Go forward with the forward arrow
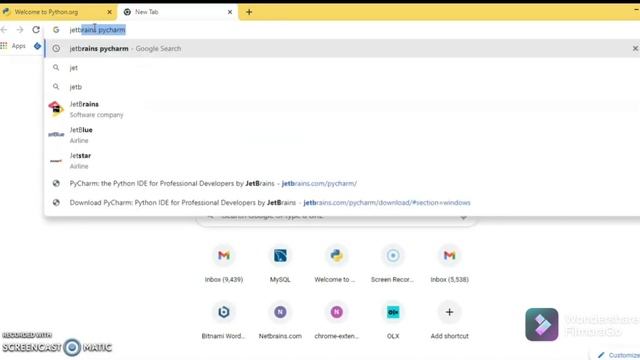640x360 pixels. pyautogui.click(x=20, y=30)
